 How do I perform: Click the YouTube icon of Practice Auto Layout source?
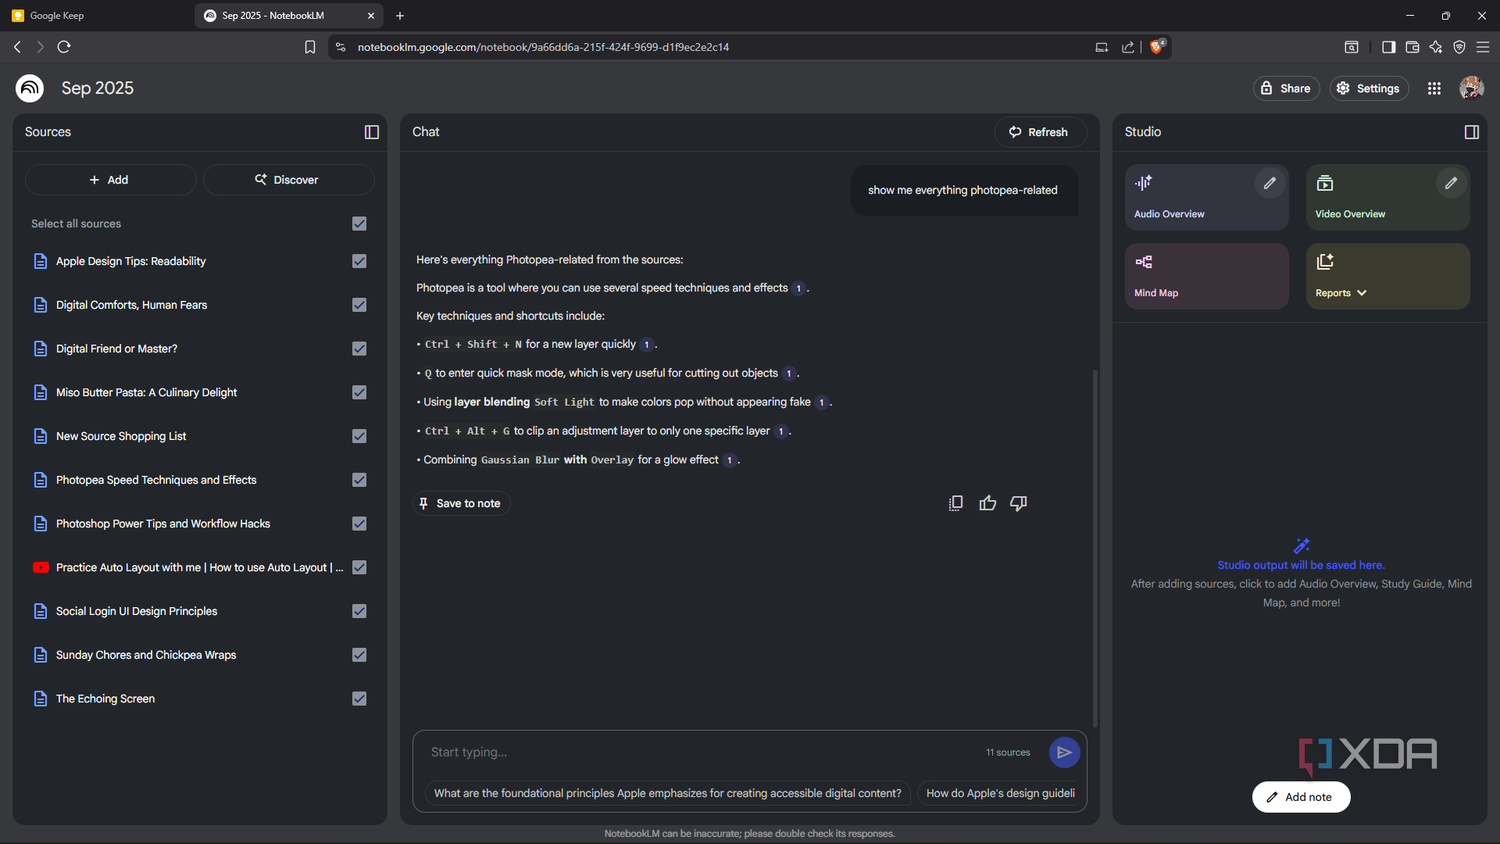tap(41, 567)
